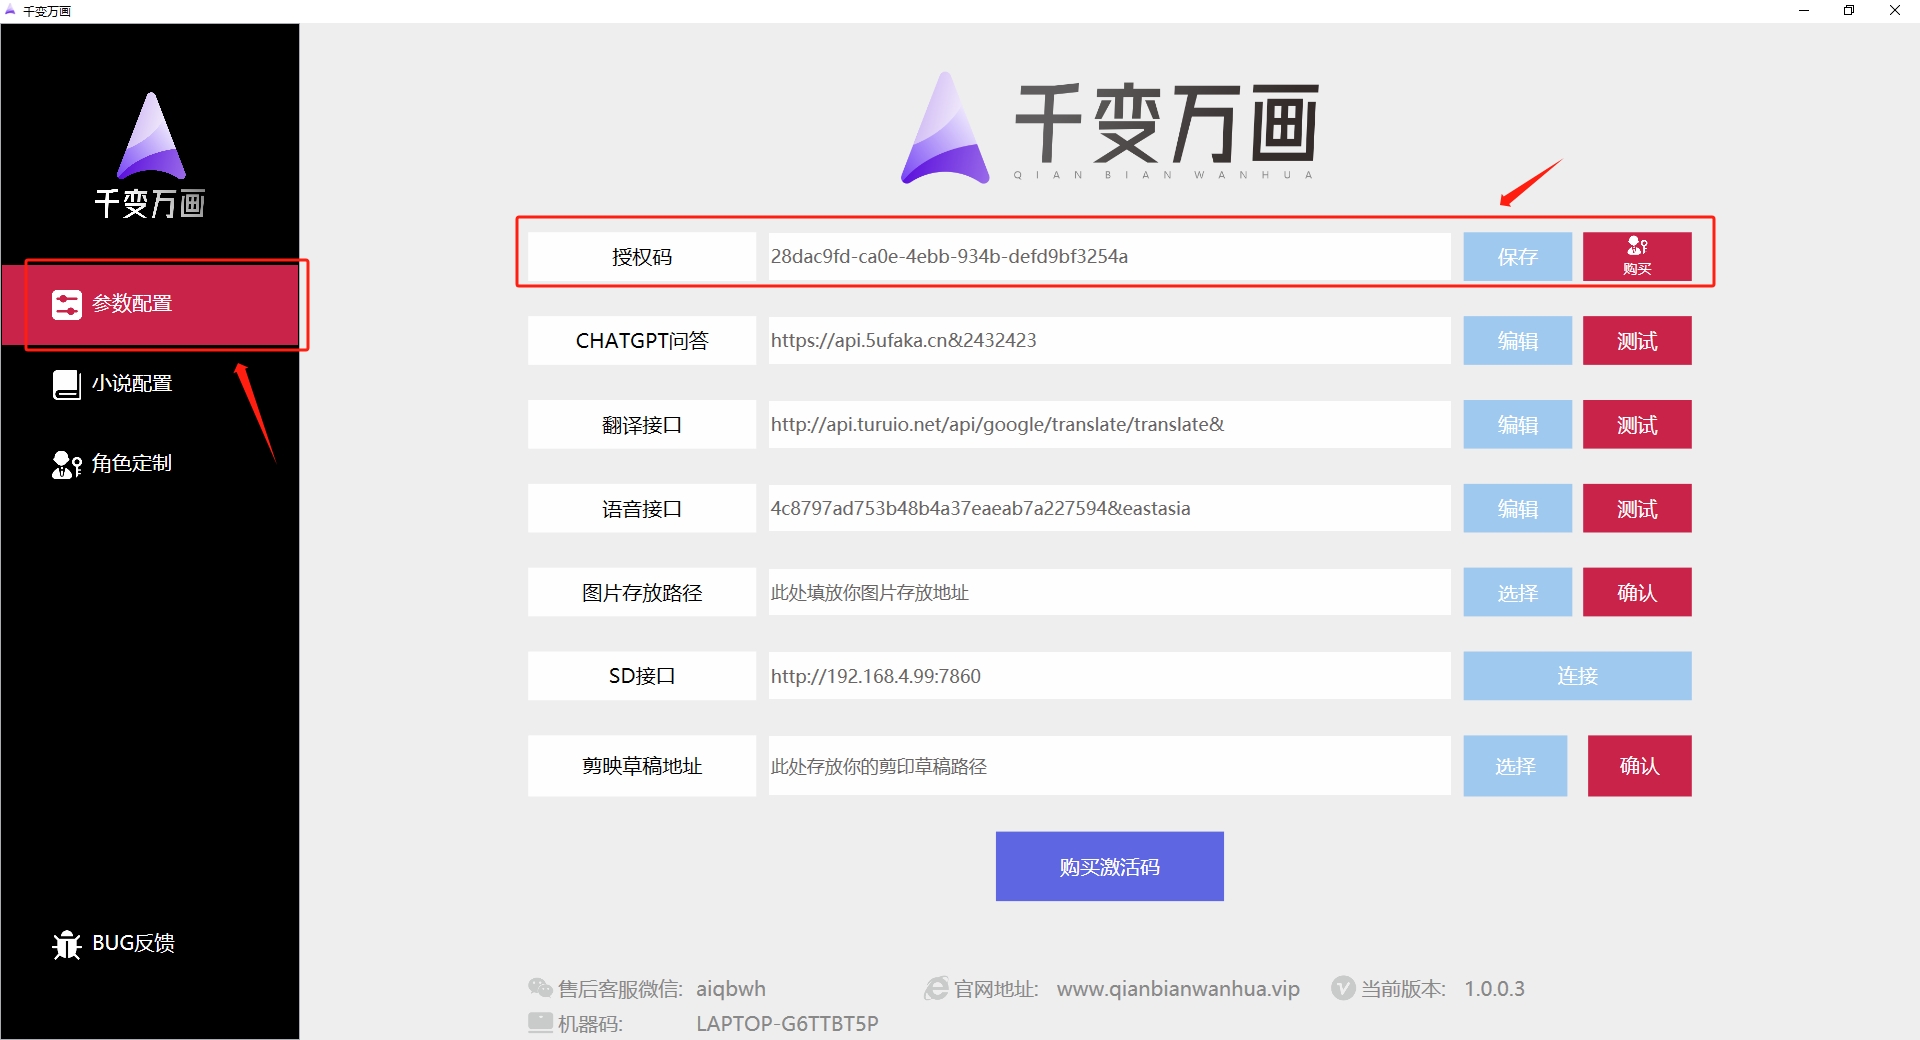Click the machine code LAPTOP-G6TTBT5P
Screen dimensions: 1920x1040
(787, 1024)
